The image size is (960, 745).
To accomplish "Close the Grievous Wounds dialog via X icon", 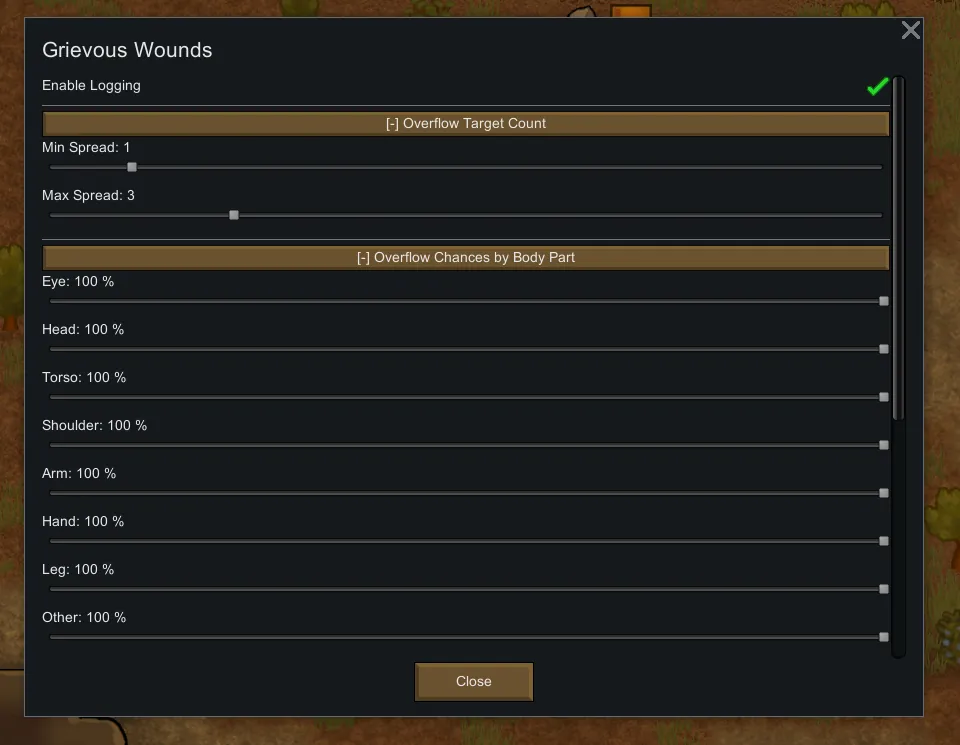I will (910, 30).
